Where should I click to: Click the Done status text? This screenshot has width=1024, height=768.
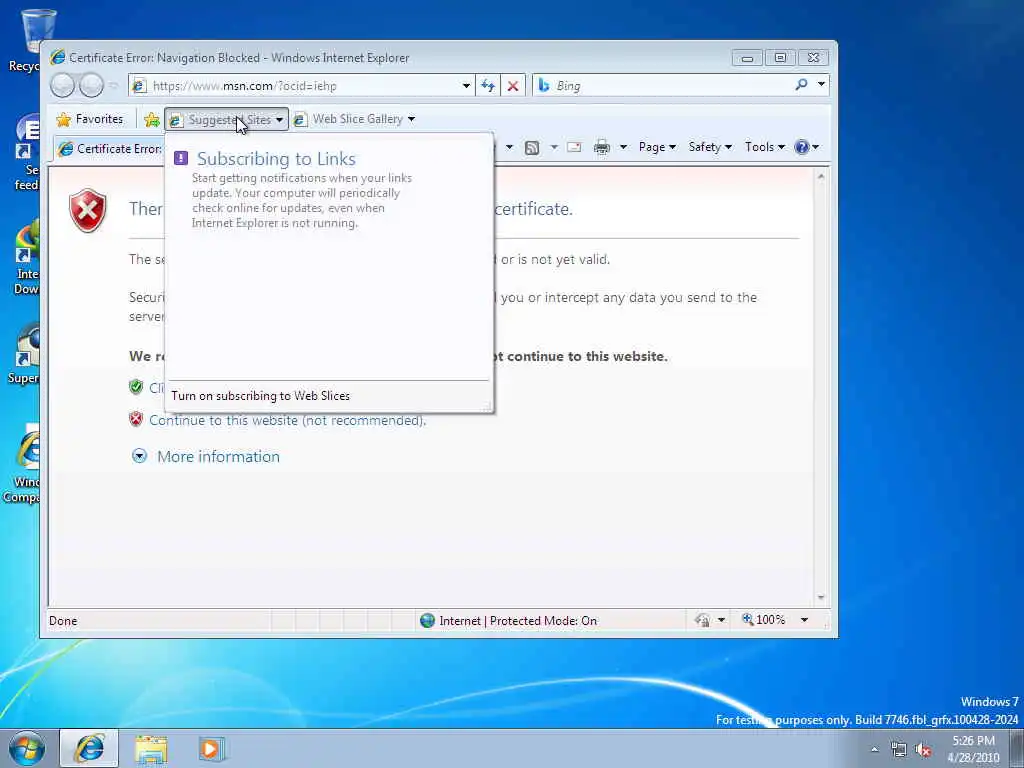click(x=63, y=620)
